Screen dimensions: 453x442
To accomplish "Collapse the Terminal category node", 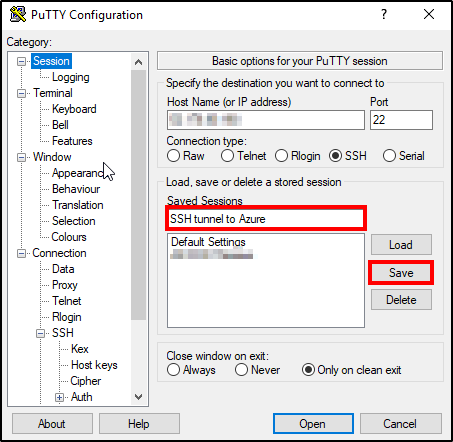I will (x=21, y=93).
